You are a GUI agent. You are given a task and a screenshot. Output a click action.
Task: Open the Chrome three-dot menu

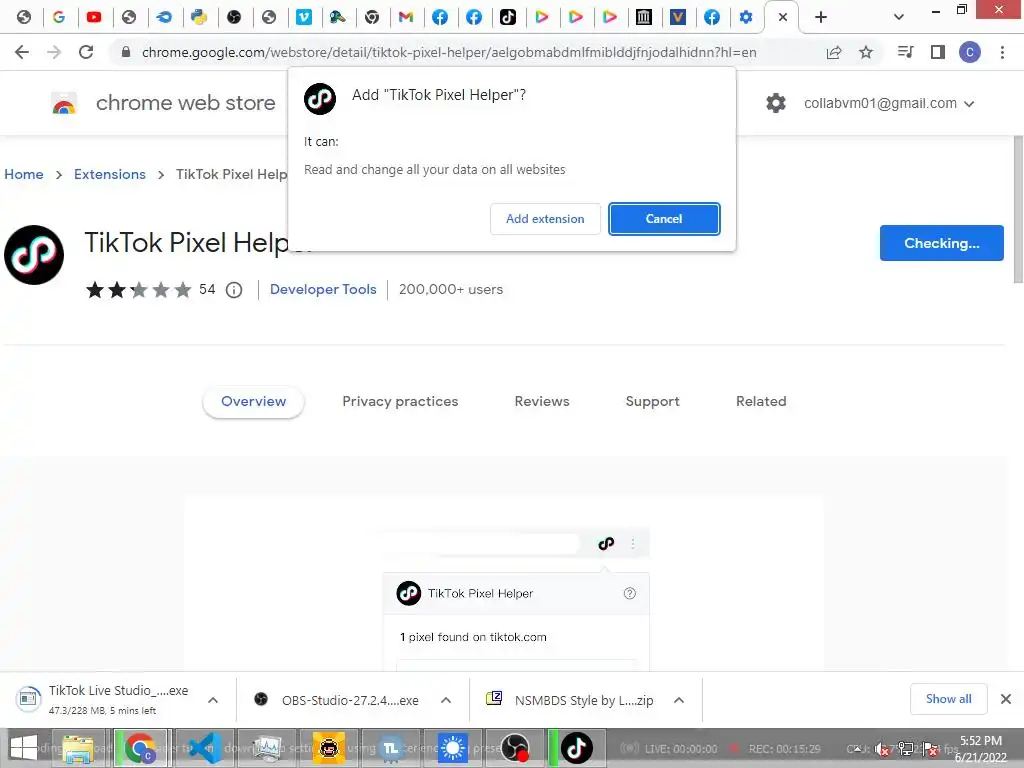click(x=1002, y=52)
